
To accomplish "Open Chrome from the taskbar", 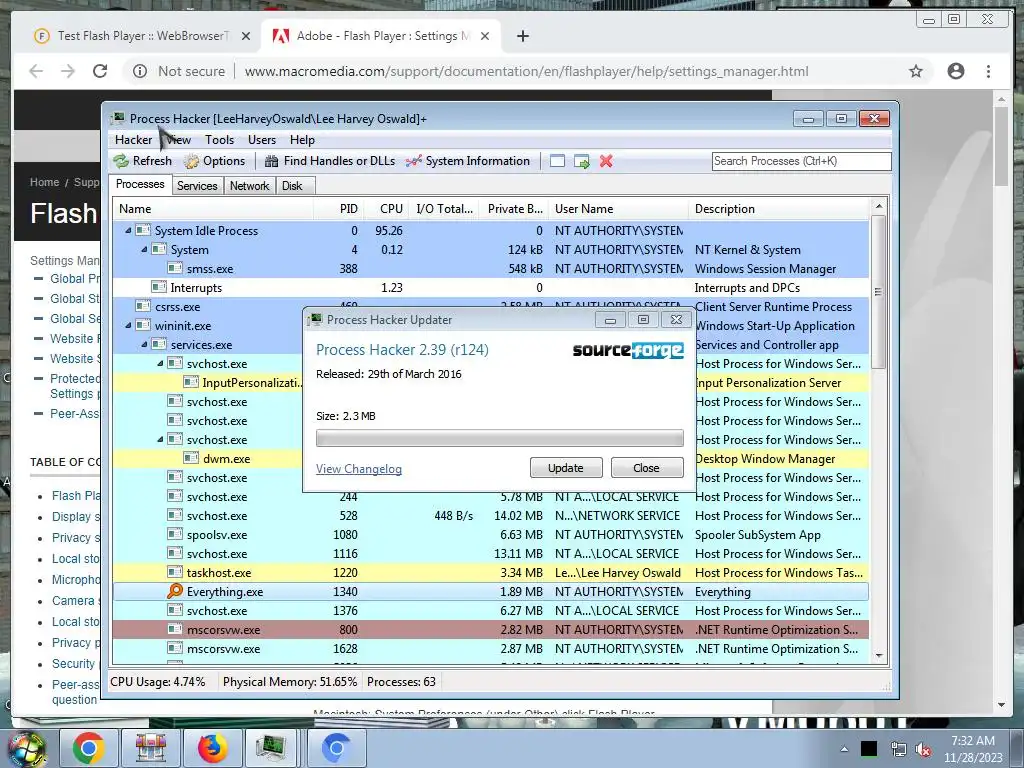I will (x=89, y=748).
